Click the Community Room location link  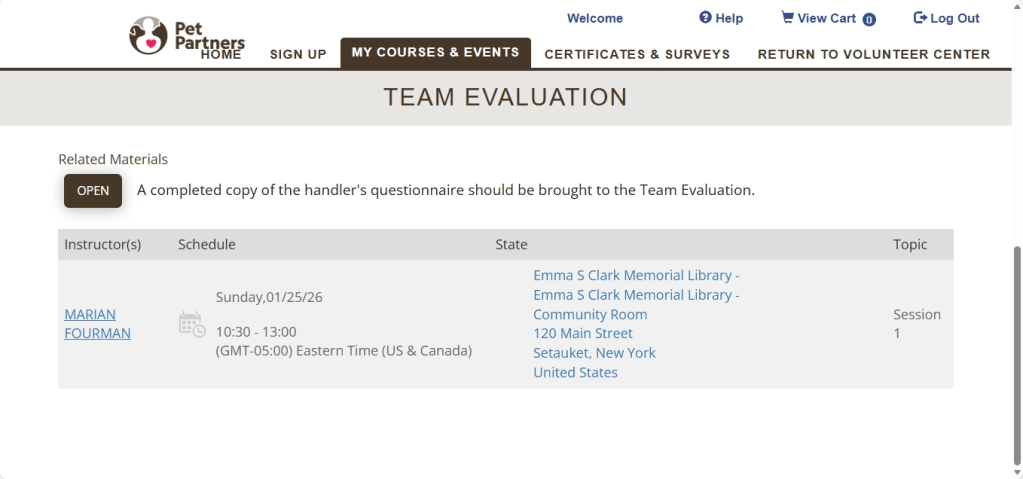[590, 314]
